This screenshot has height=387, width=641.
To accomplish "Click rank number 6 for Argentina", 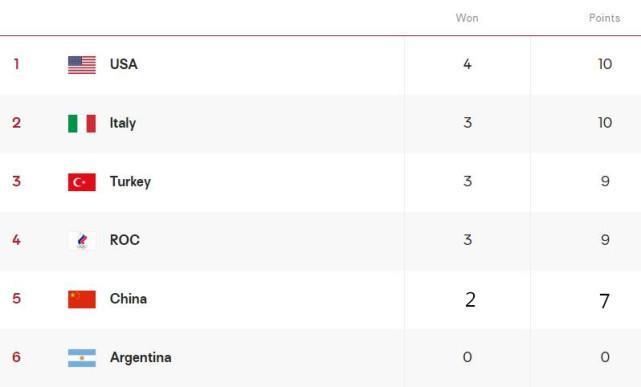I will (x=16, y=357).
